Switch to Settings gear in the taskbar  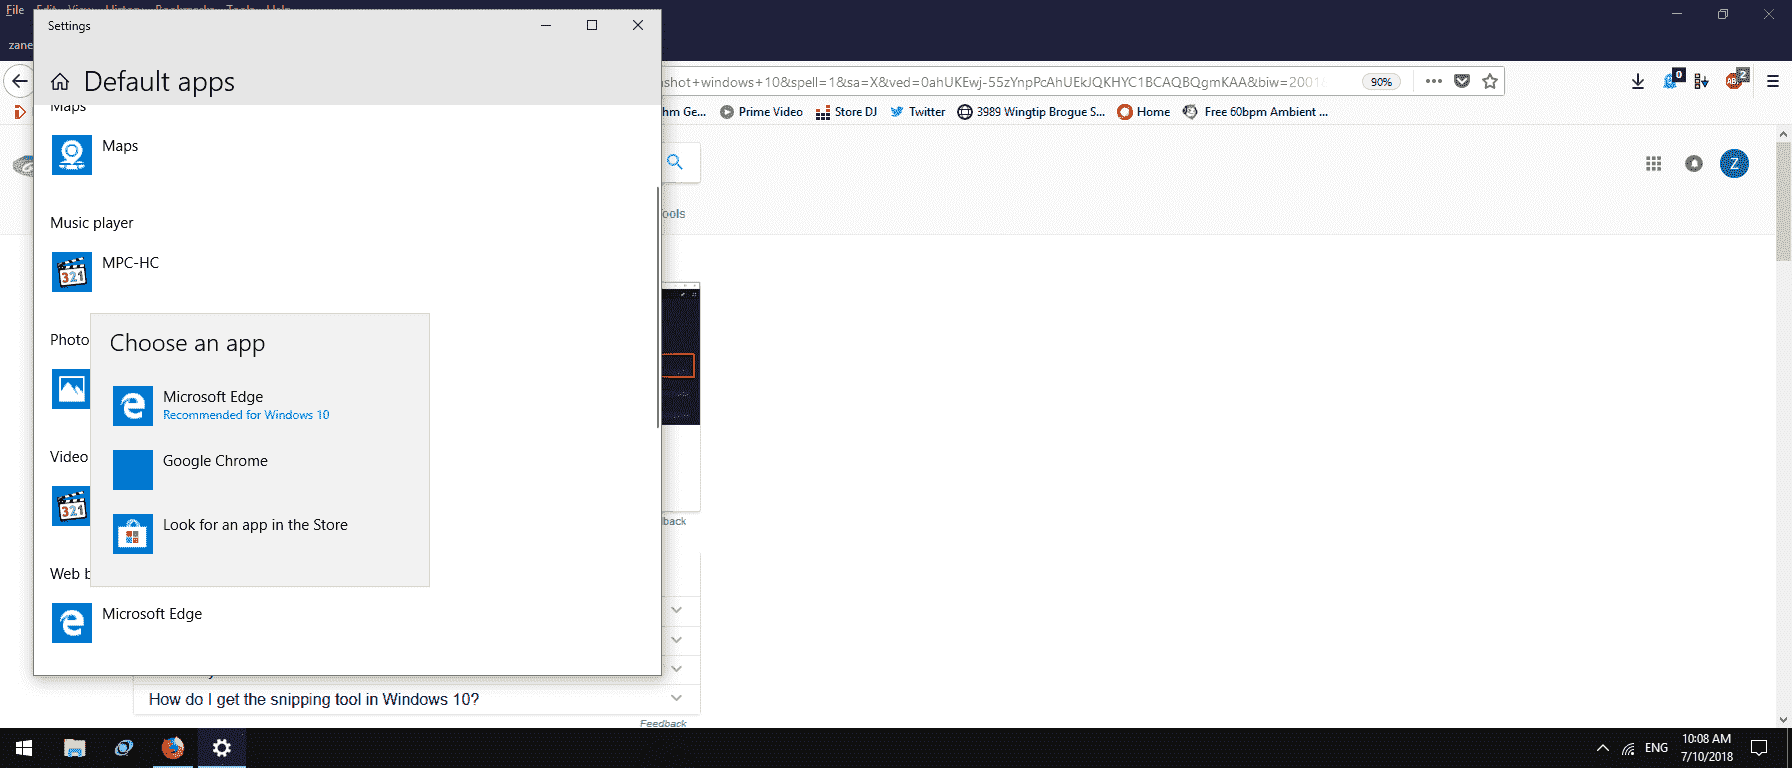coord(222,748)
